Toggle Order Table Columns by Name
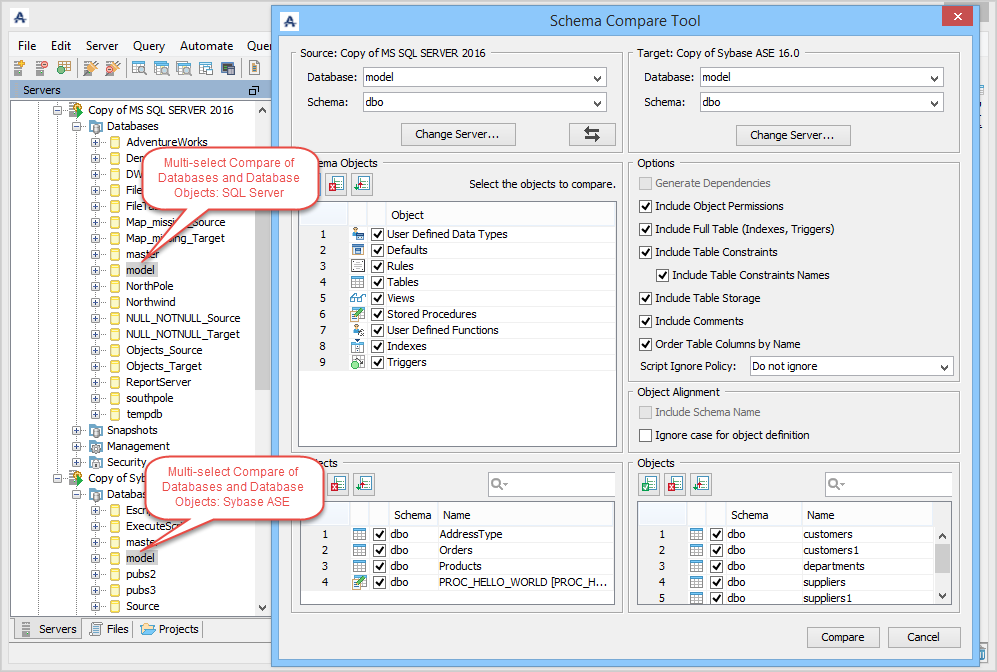Viewport: 997px width, 672px height. pos(645,344)
